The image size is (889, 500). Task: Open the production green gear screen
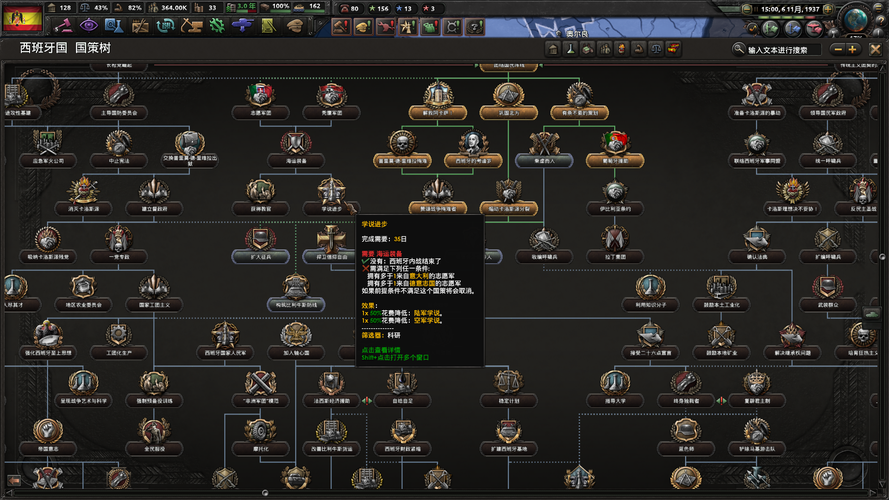[x=217, y=26]
